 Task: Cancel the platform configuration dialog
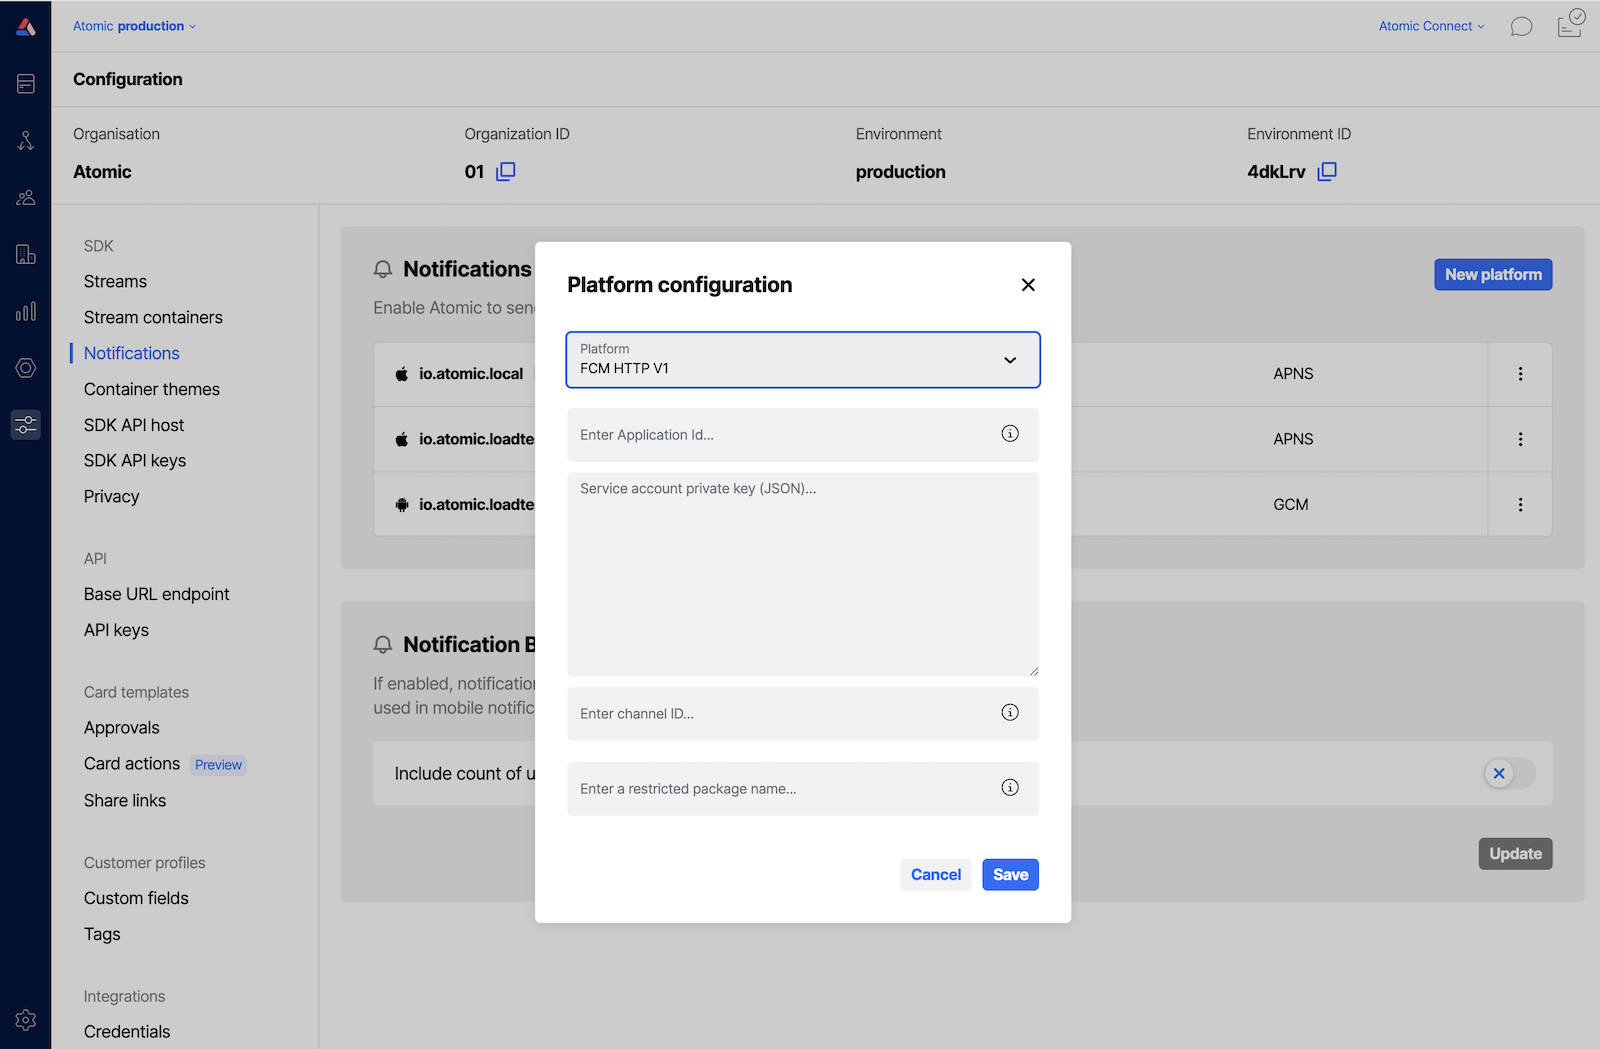[935, 875]
